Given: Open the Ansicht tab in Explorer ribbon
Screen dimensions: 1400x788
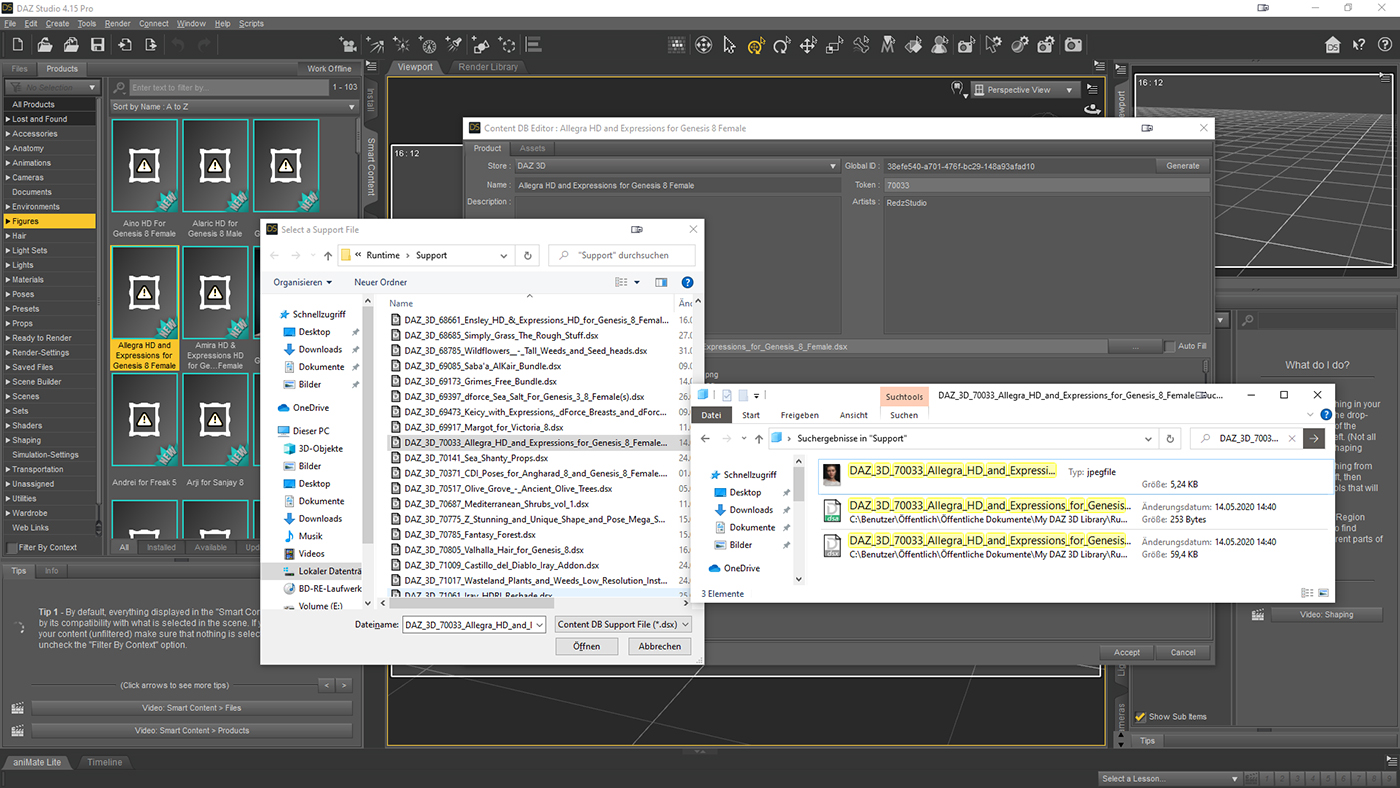Looking at the screenshot, I should tap(853, 415).
